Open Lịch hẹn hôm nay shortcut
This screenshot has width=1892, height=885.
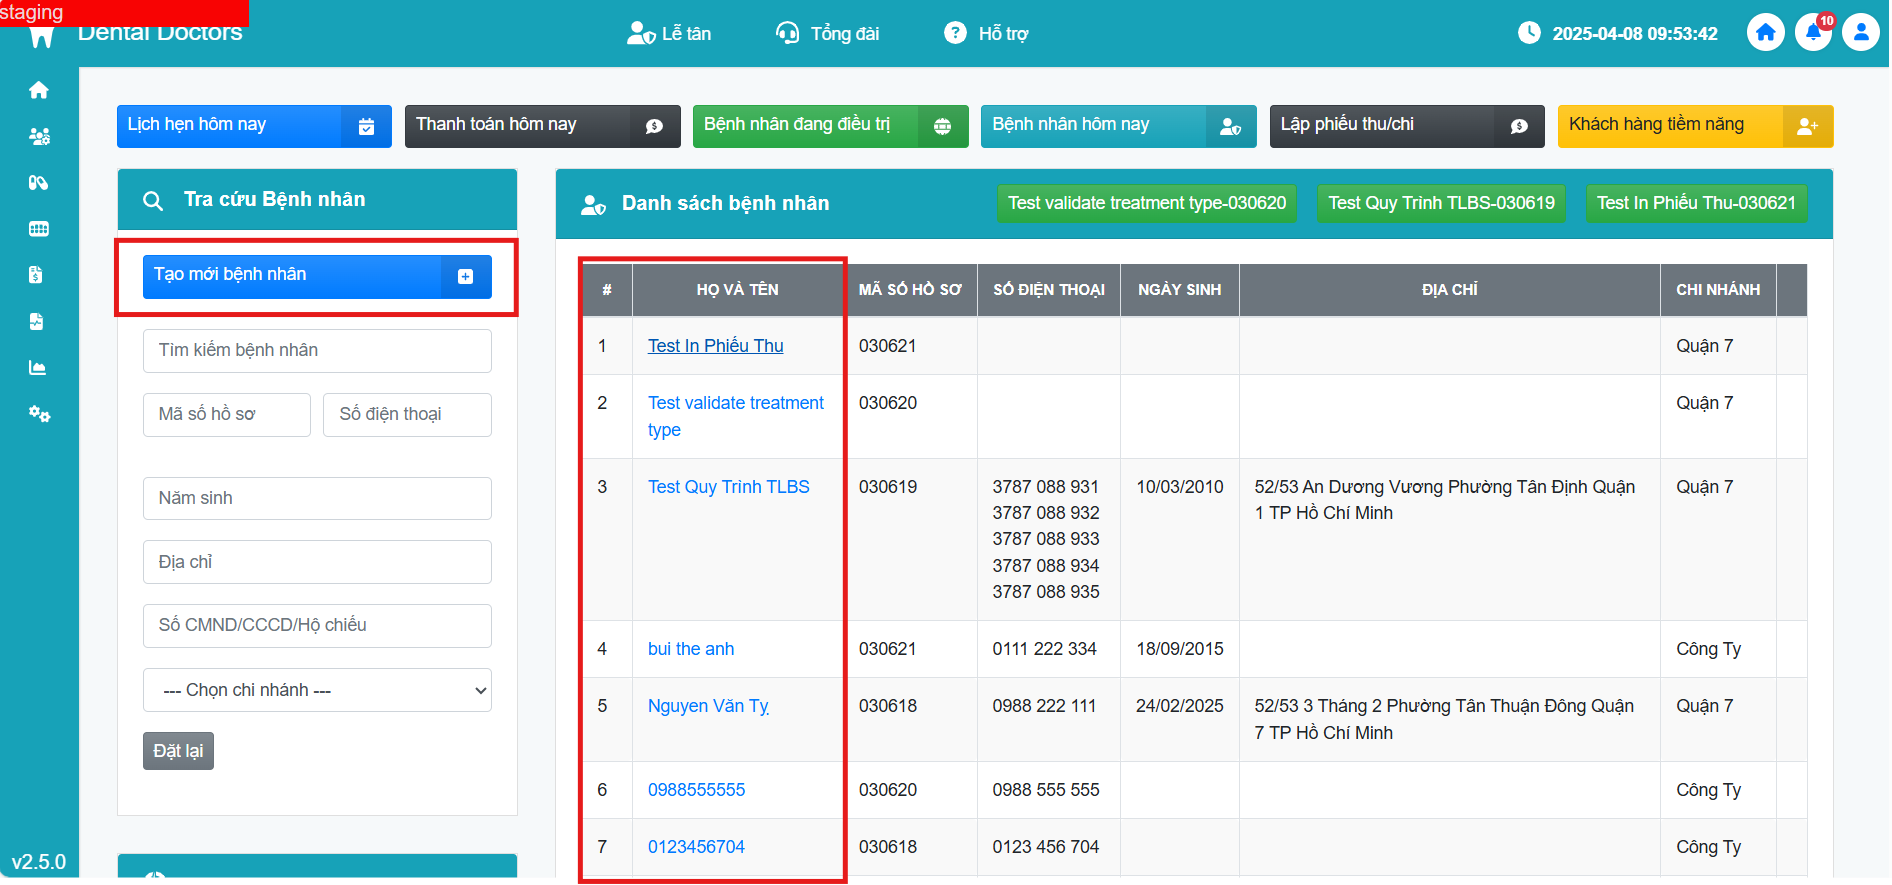coord(253,126)
